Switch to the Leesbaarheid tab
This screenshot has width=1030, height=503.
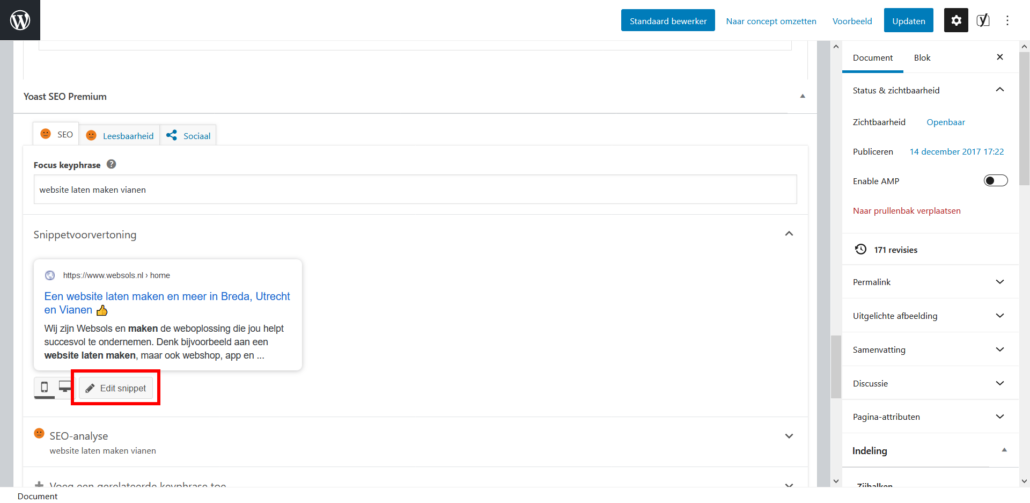point(120,135)
